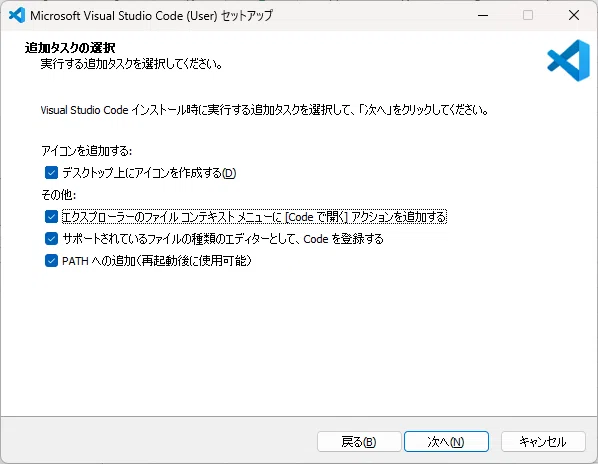Image resolution: width=598 pixels, height=464 pixels.
Task: Click the large VS Code logo
Action: click(x=568, y=60)
